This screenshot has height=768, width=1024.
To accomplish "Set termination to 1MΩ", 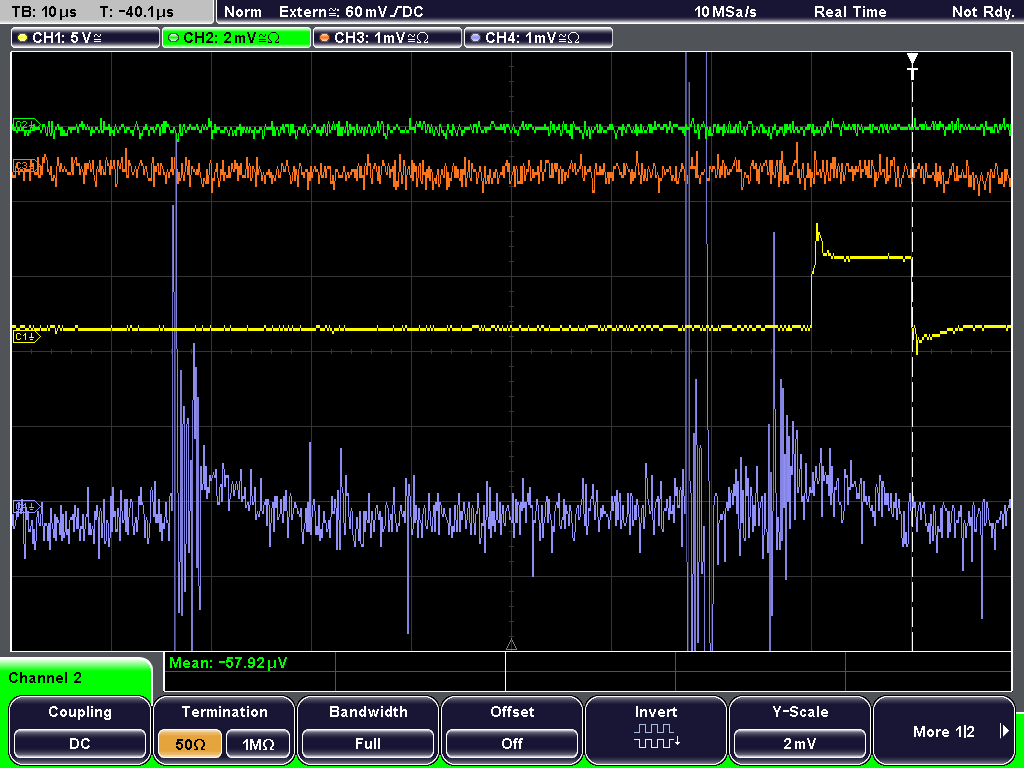I will [x=258, y=744].
